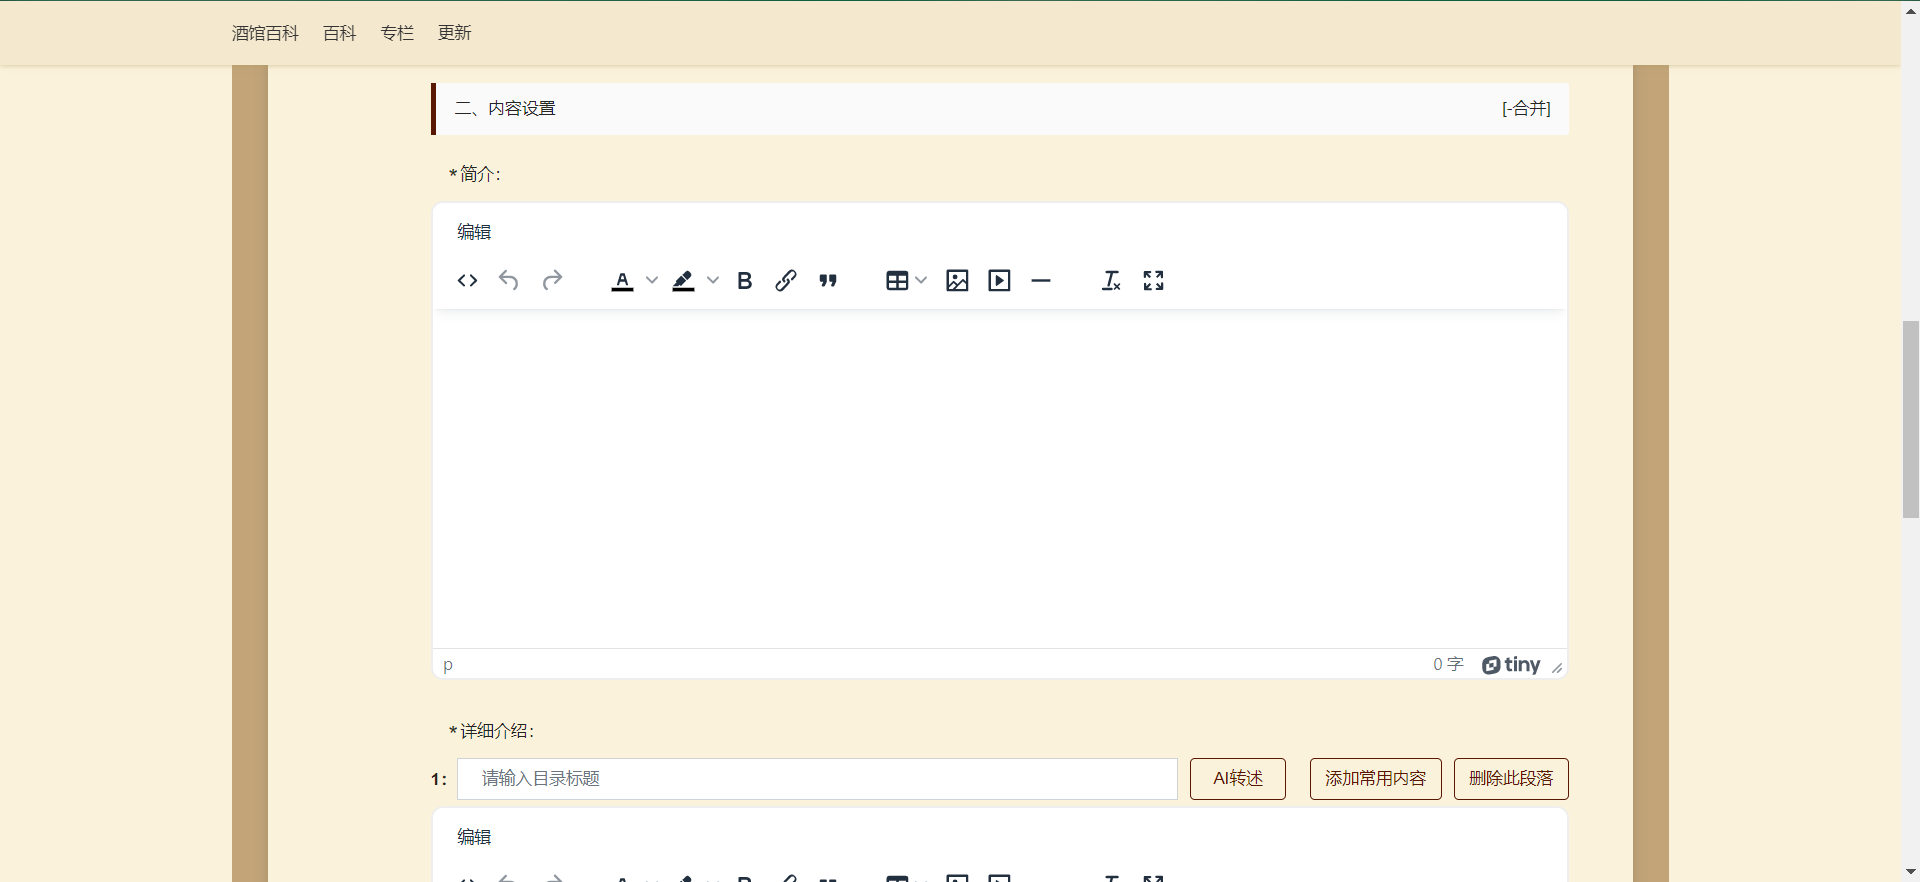Screen dimensions: 1920x882
Task: Insert a horizontal line
Action: (1041, 281)
